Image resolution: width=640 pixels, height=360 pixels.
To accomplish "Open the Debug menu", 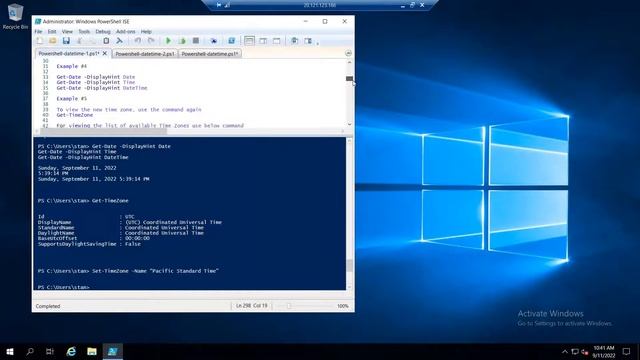I will (103, 31).
